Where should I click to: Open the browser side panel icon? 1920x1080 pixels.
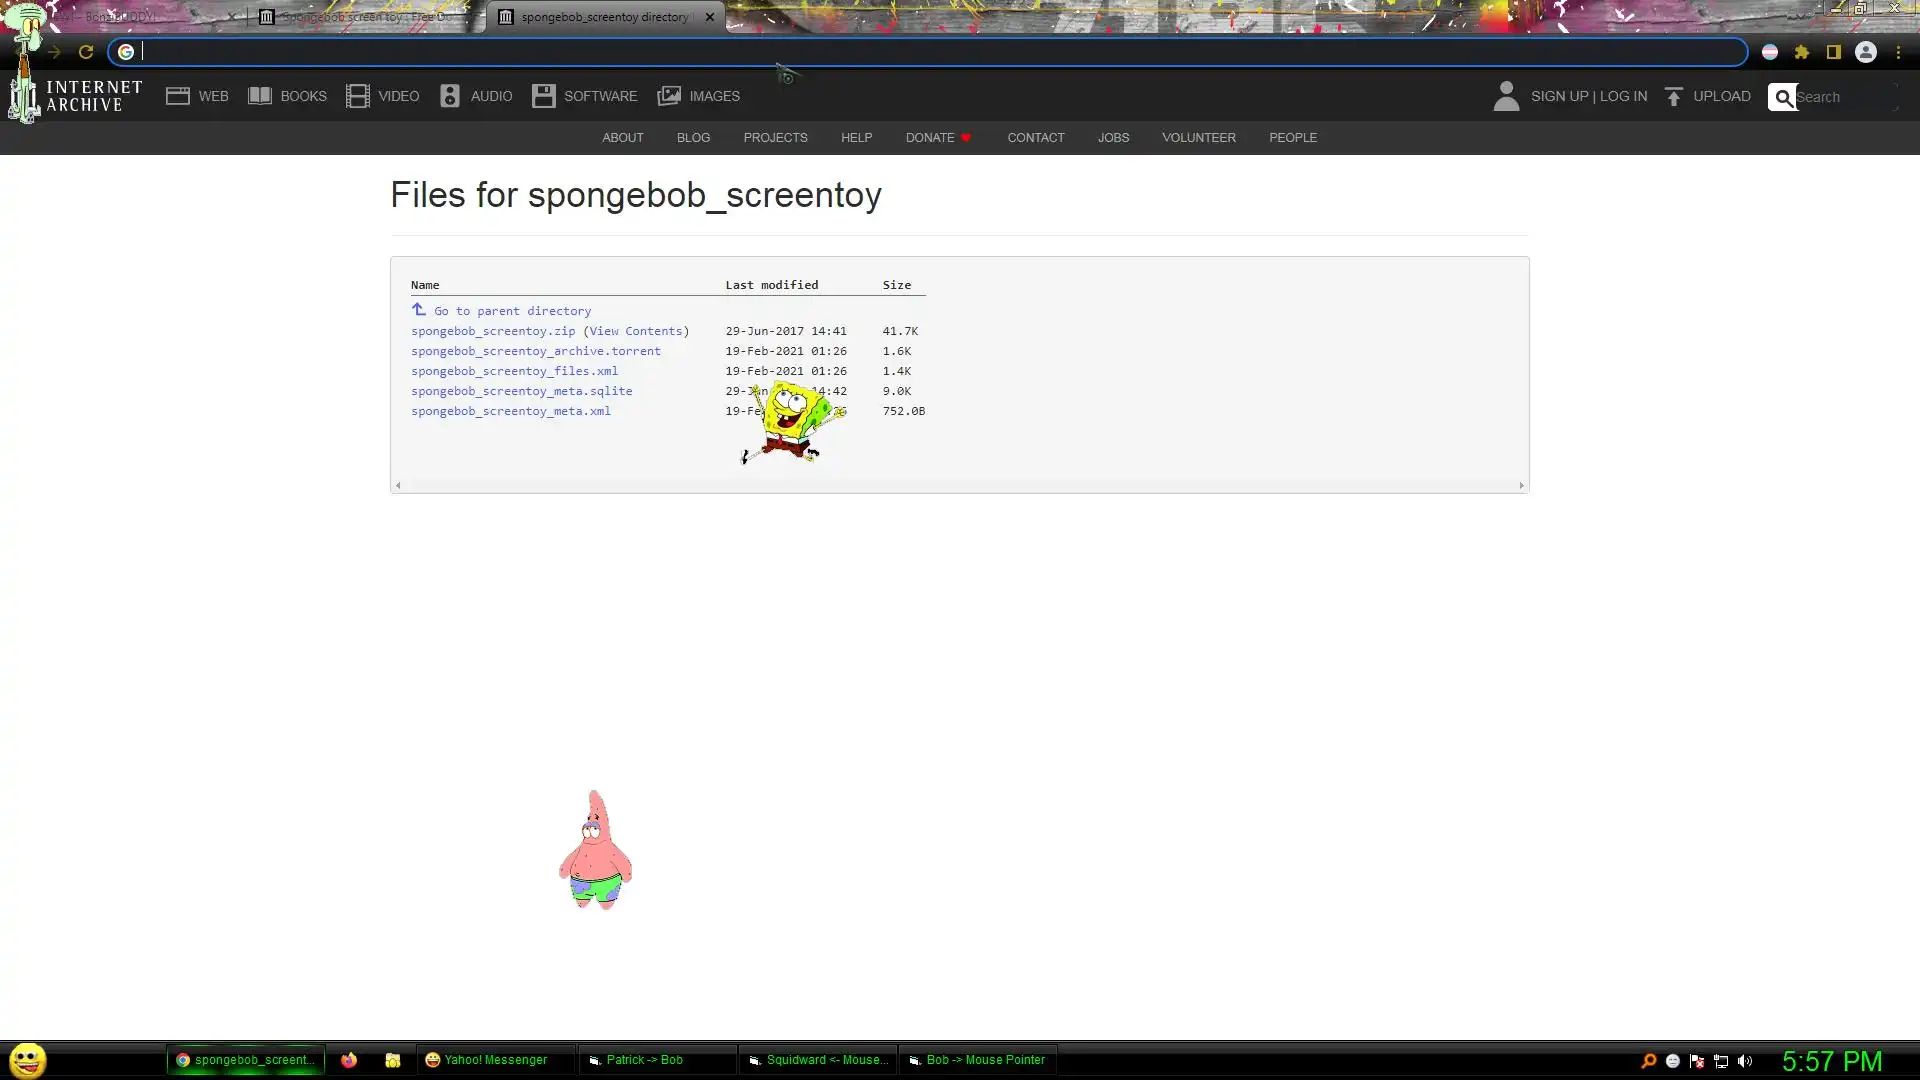pos(1834,52)
